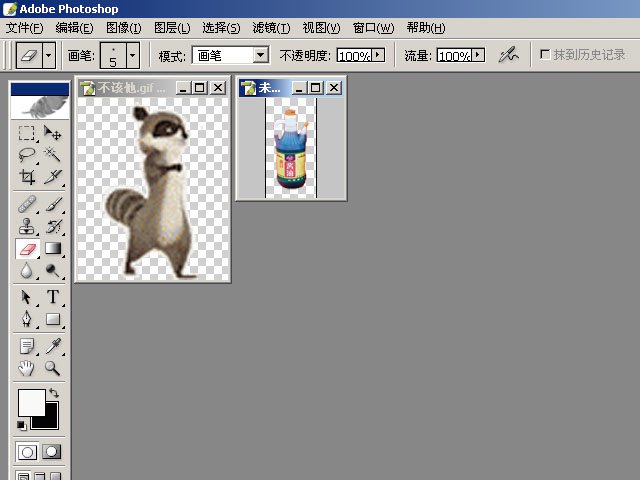Close the 未... document window
640x480 pixels.
coord(334,88)
